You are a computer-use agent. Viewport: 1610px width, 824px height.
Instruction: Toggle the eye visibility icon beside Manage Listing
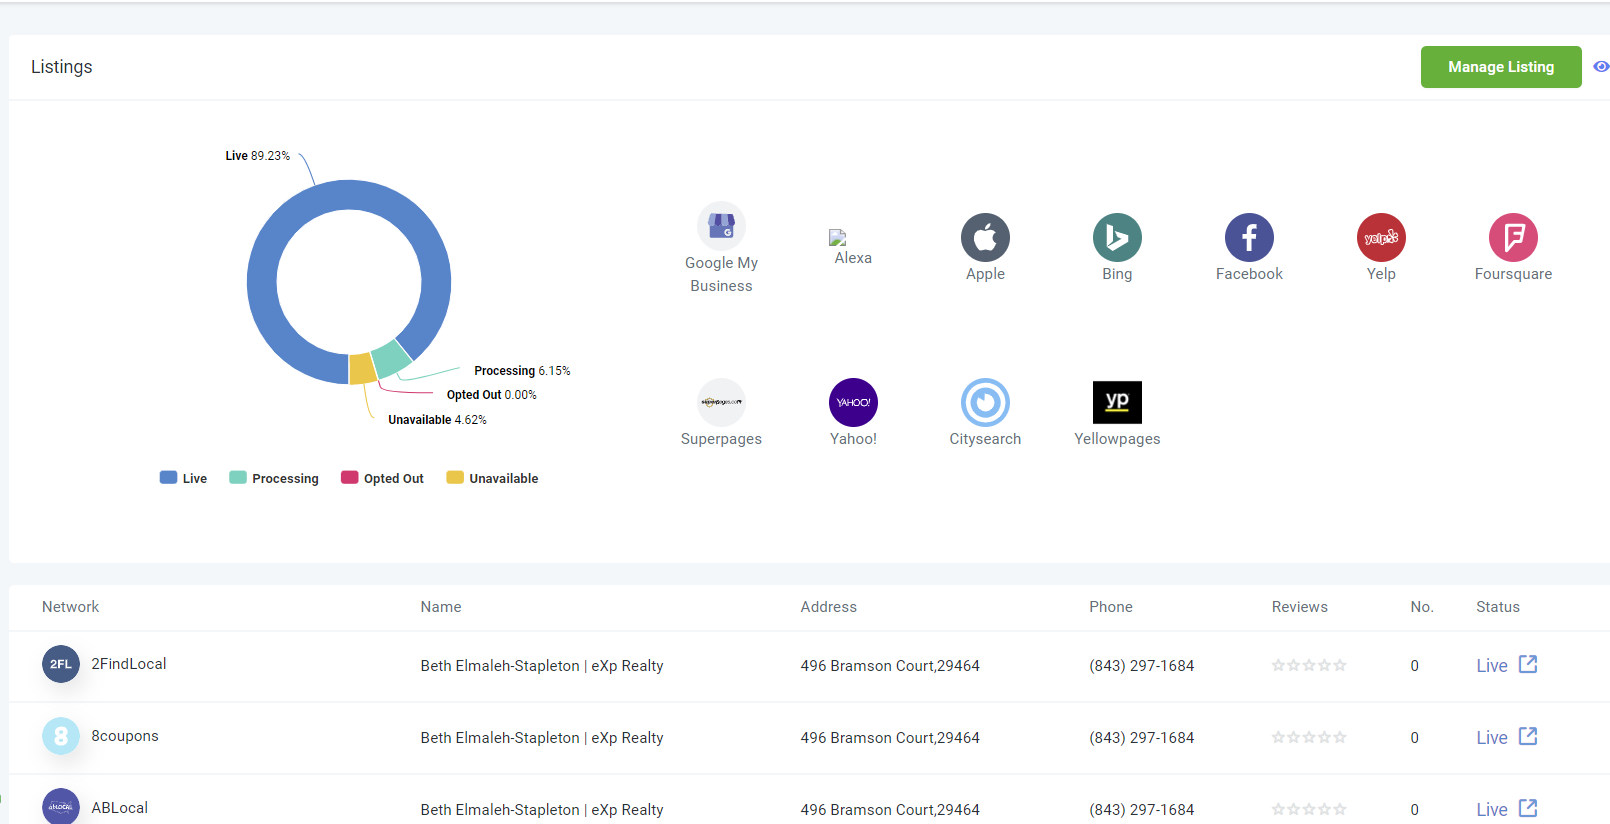[x=1601, y=67]
